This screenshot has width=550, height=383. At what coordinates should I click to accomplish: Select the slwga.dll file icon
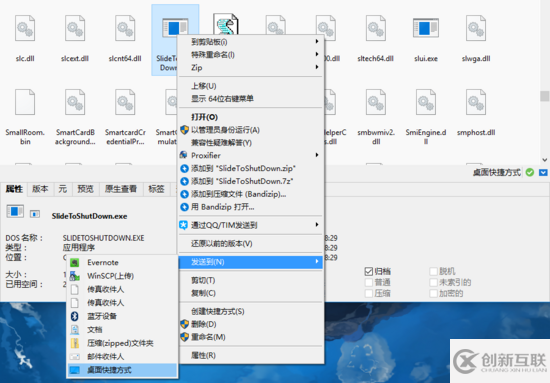tap(476, 28)
